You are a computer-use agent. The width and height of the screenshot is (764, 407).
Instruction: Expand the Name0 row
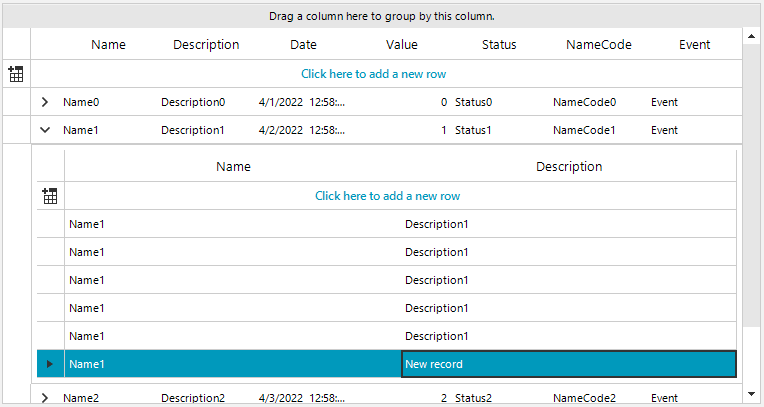(x=45, y=102)
